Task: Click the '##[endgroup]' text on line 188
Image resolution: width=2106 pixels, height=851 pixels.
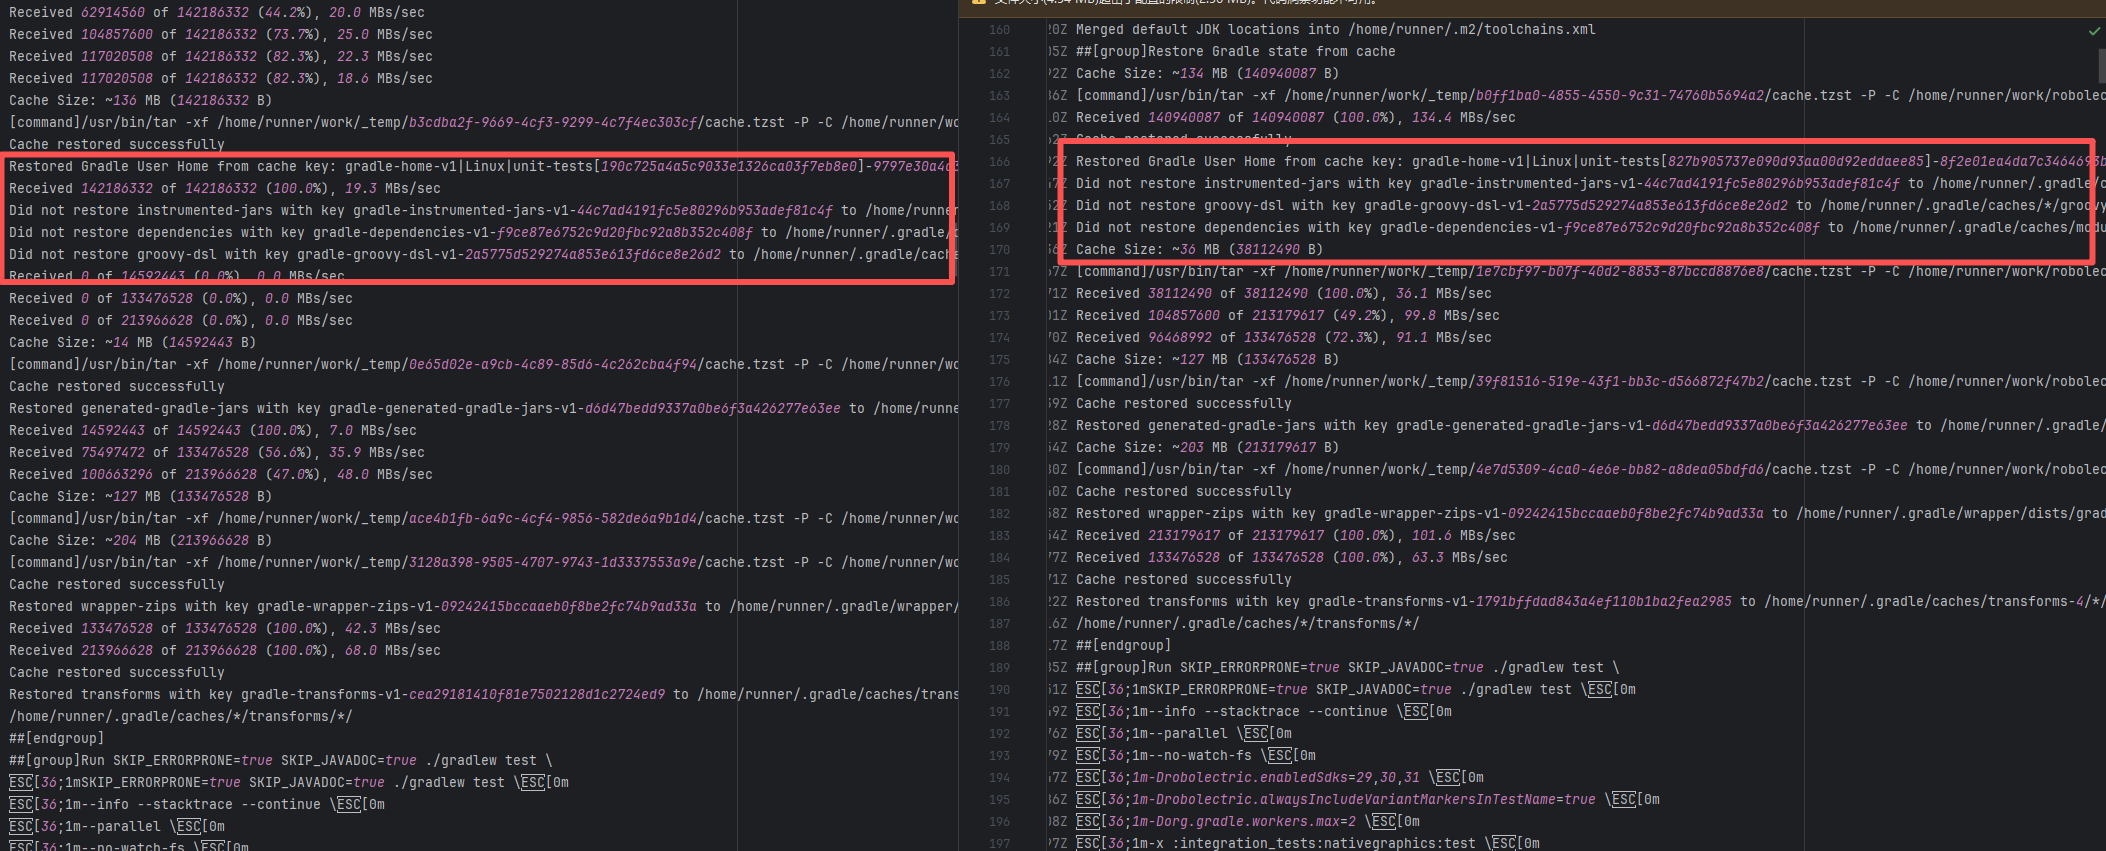Action: 1123,646
